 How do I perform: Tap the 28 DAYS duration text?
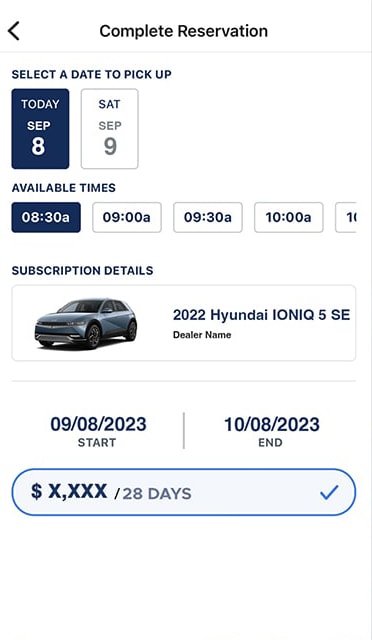157,494
